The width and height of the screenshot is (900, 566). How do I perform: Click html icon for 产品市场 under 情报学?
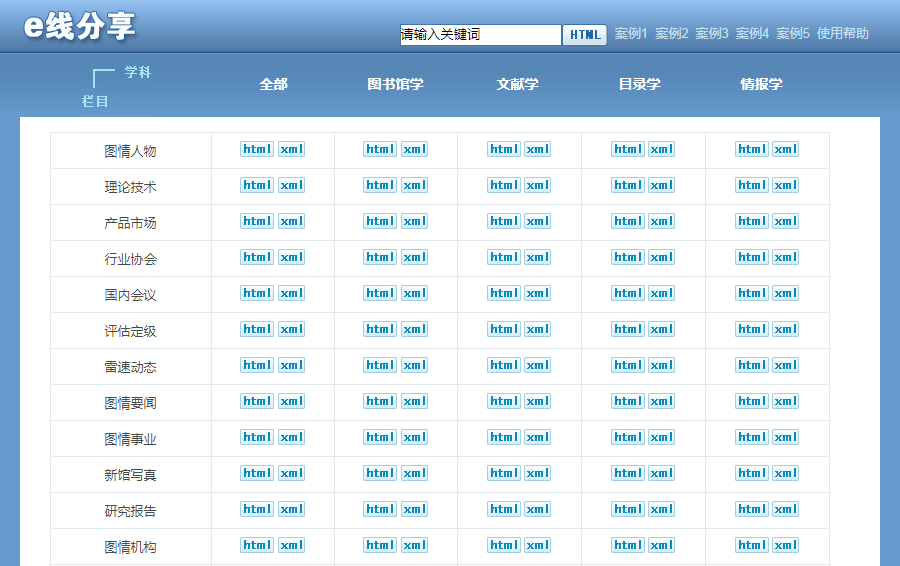pos(752,222)
